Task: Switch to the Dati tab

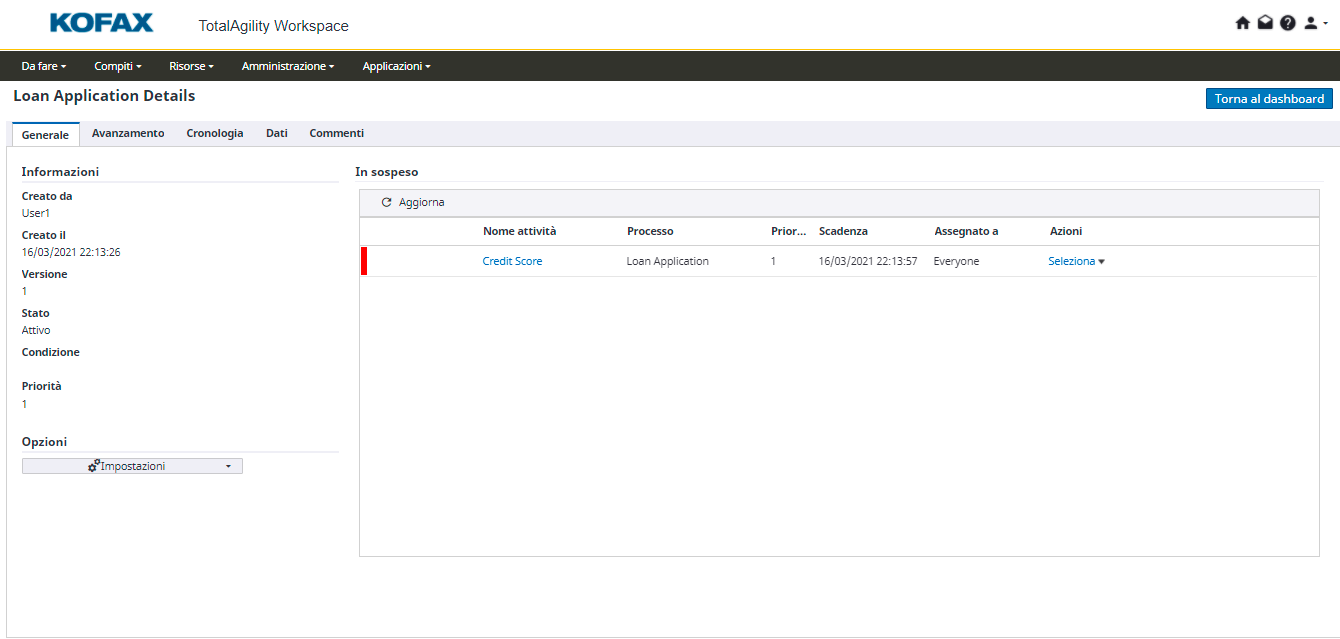Action: pos(277,133)
